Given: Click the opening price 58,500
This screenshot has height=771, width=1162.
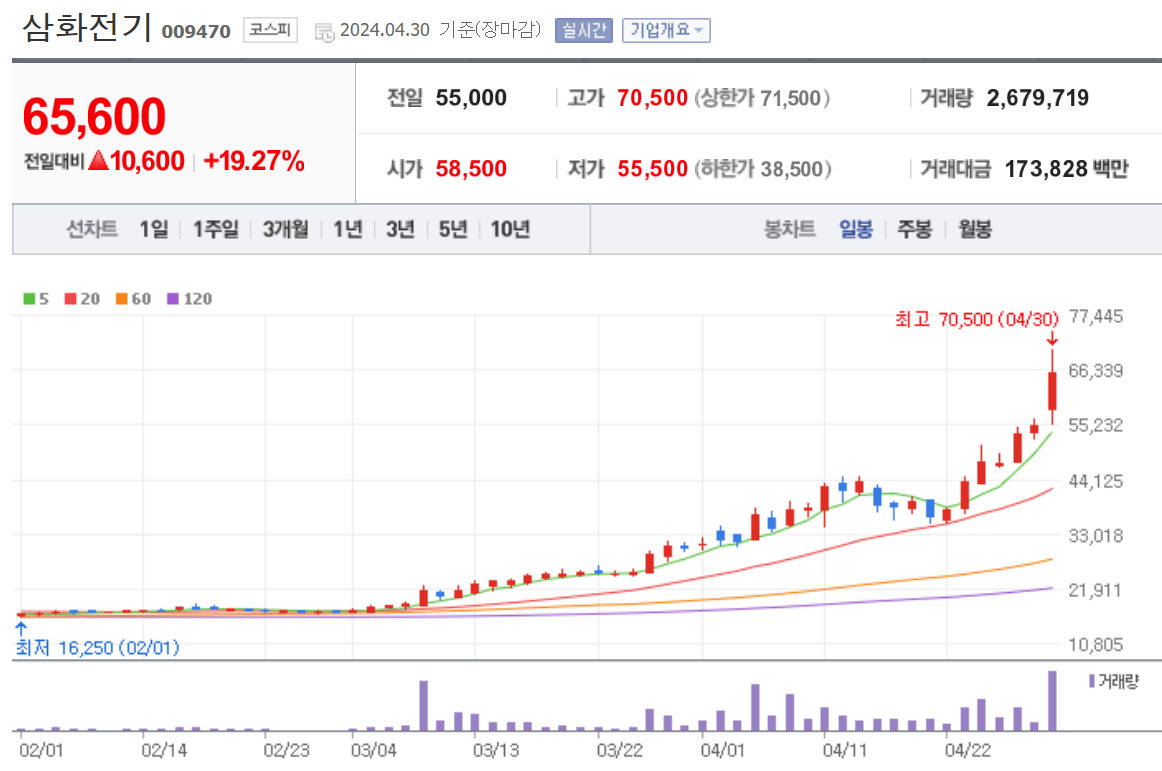Looking at the screenshot, I should pyautogui.click(x=471, y=169).
